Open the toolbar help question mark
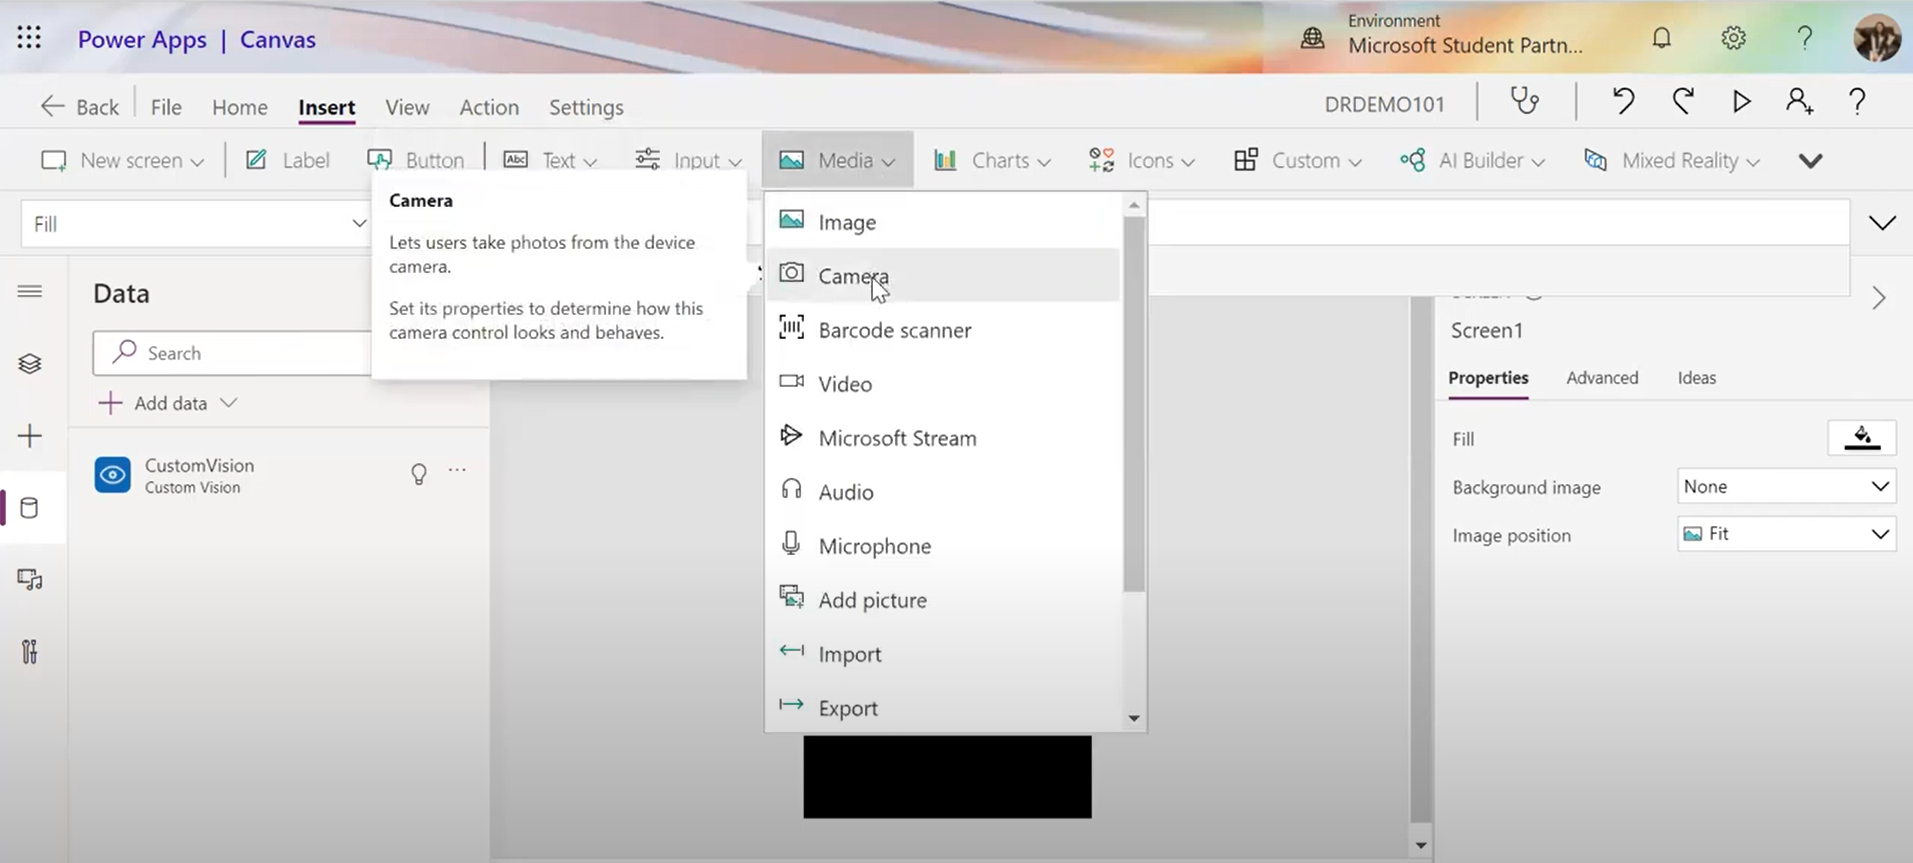Viewport: 1913px width, 863px height. 1857,101
